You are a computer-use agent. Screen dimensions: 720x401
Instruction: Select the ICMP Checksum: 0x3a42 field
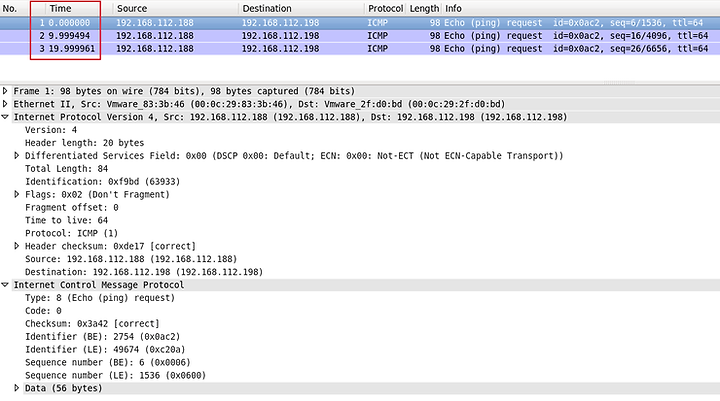click(x=92, y=324)
